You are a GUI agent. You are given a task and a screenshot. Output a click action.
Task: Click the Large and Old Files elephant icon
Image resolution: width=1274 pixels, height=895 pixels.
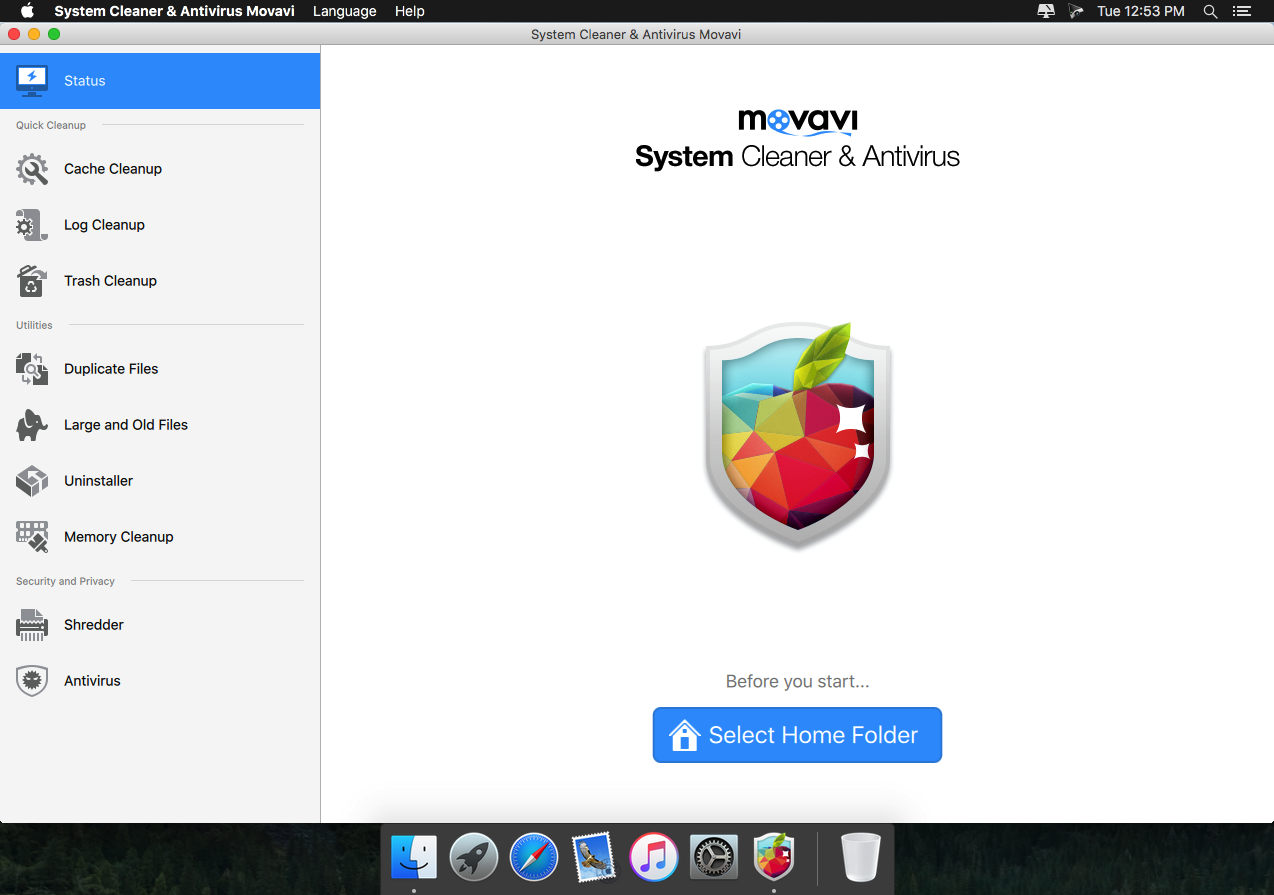(x=32, y=425)
